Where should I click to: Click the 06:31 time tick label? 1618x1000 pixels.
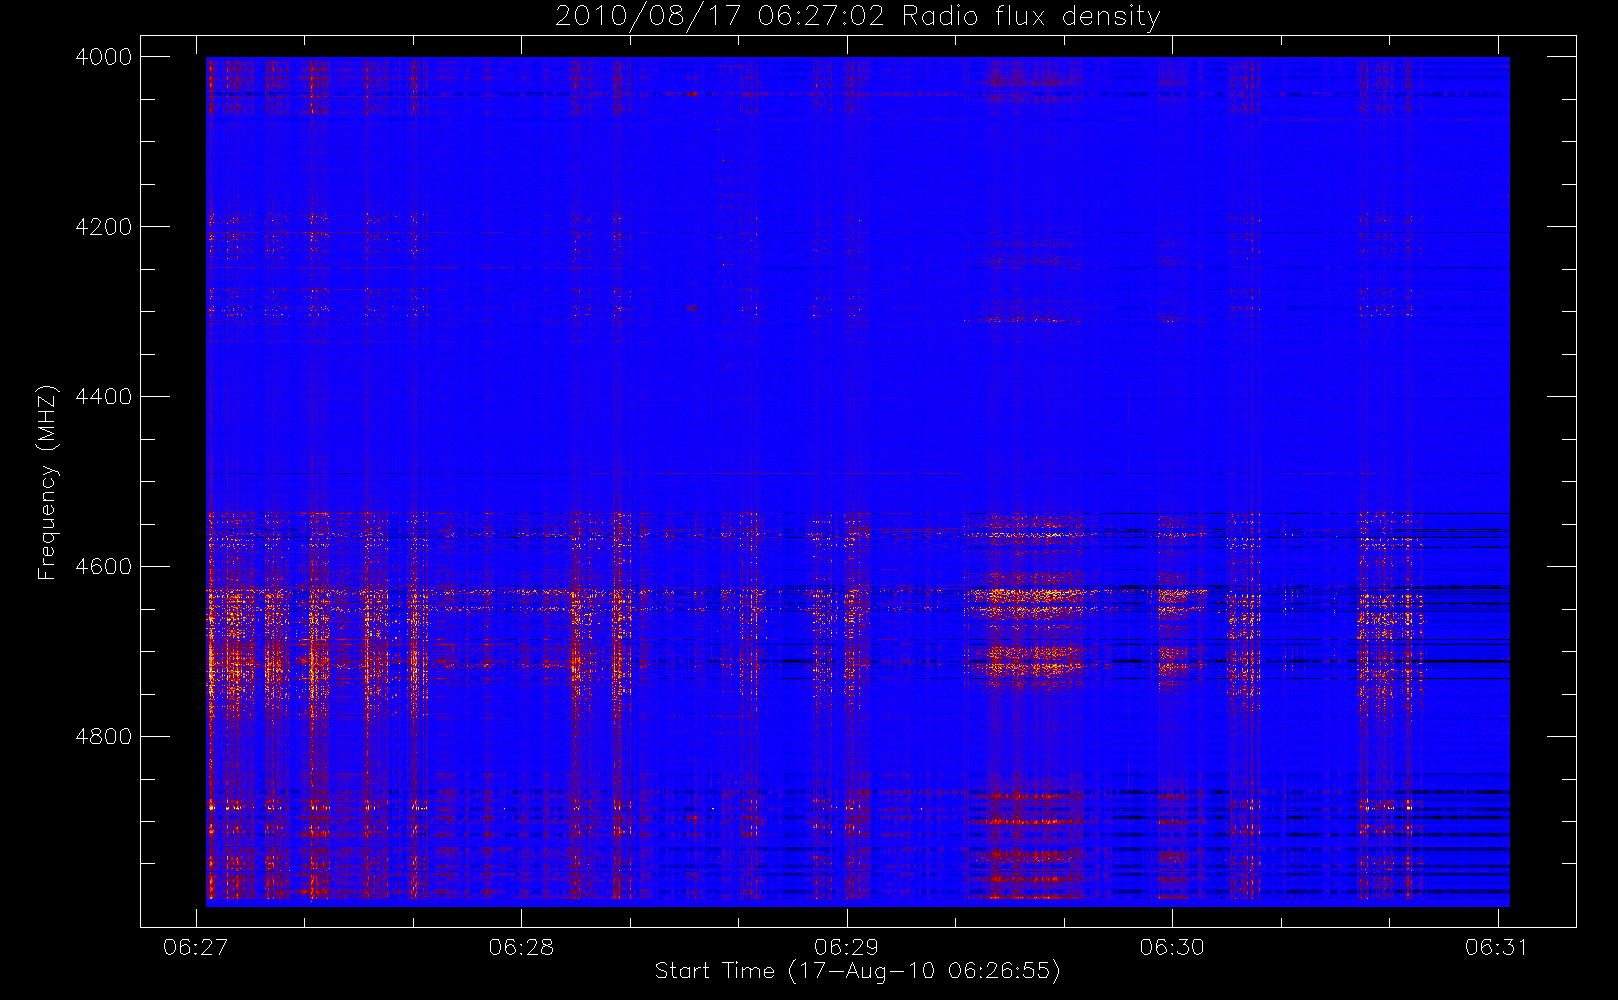(x=1497, y=947)
